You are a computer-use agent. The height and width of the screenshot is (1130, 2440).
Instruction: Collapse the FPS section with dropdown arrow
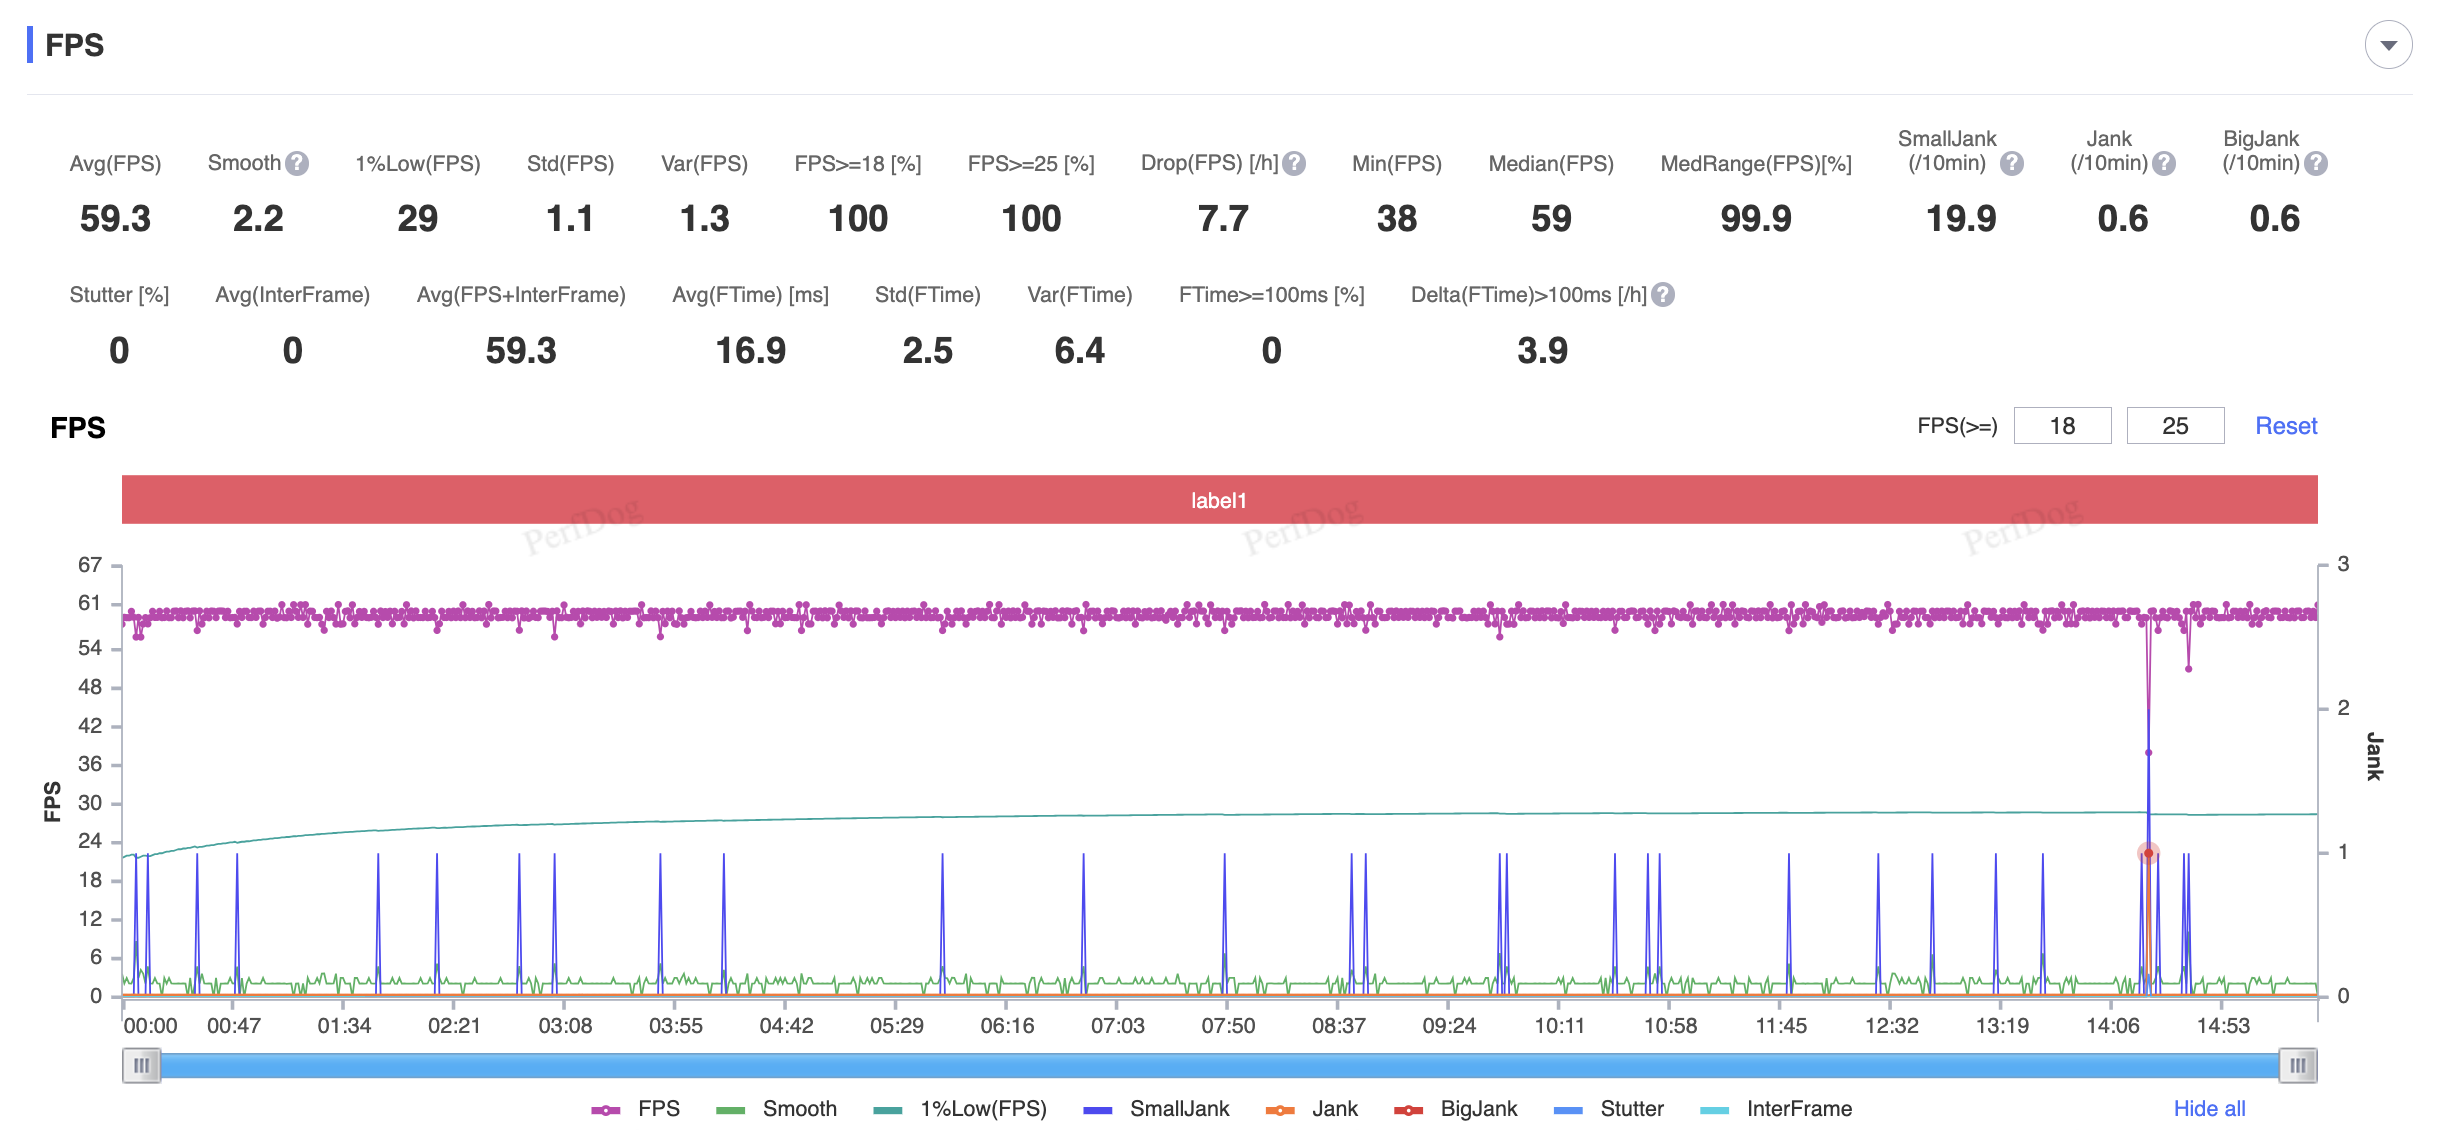click(x=2388, y=45)
